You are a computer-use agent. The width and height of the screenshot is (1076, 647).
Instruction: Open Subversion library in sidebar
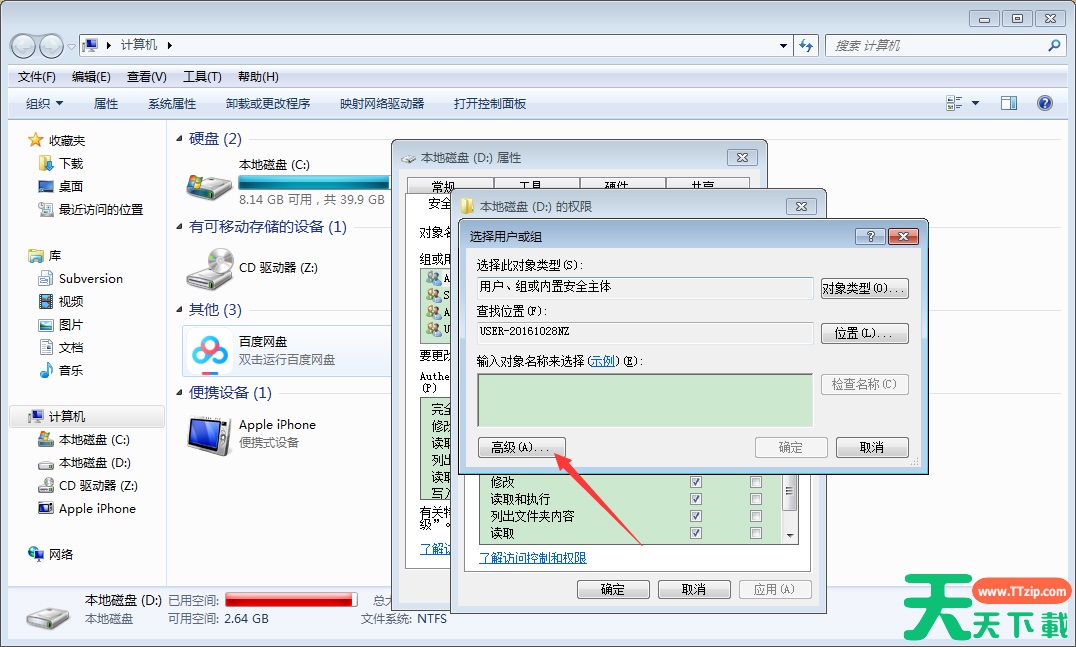pos(90,279)
